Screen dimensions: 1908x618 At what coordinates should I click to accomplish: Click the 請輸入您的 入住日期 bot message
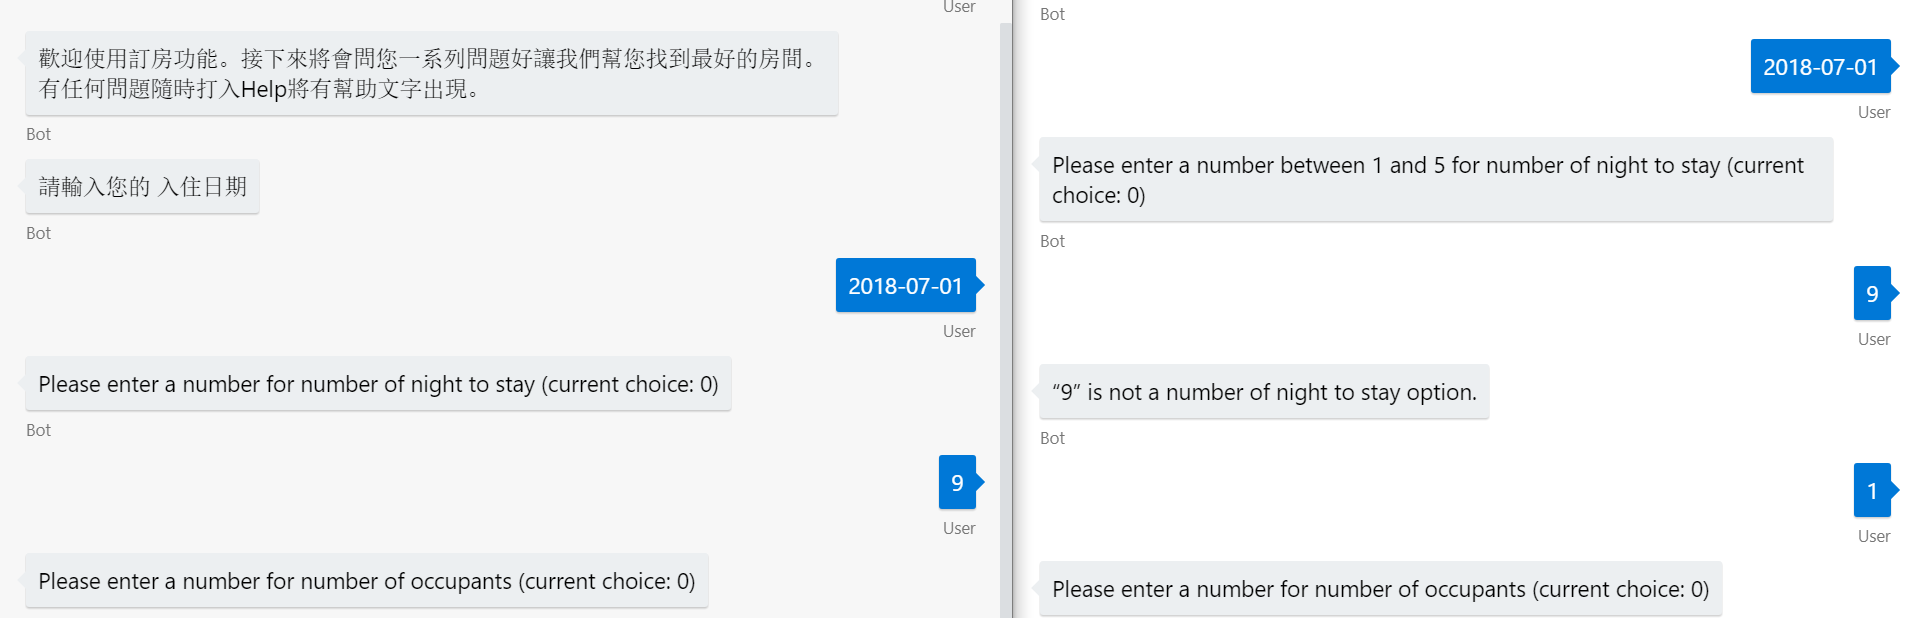point(142,187)
